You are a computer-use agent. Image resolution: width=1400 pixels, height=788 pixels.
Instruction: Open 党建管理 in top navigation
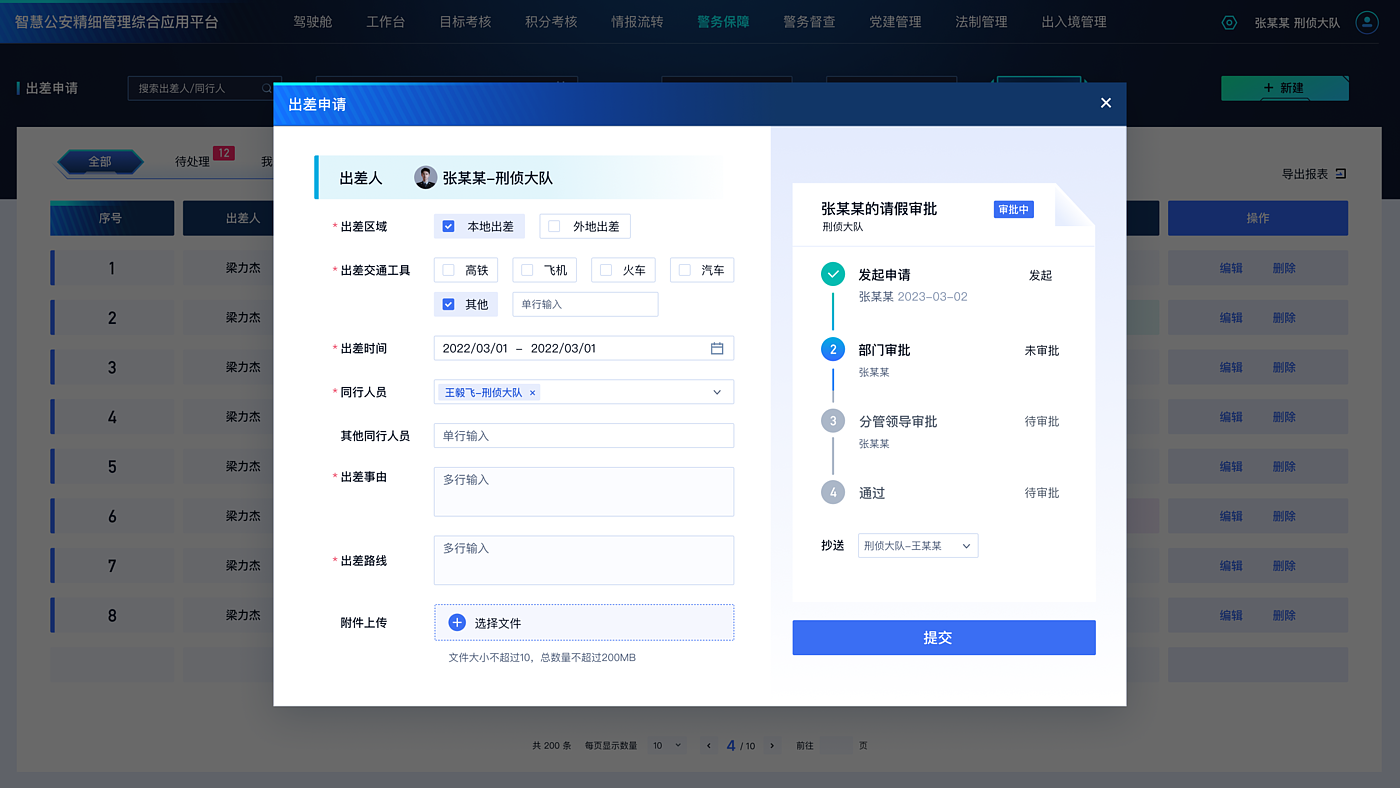(x=895, y=22)
